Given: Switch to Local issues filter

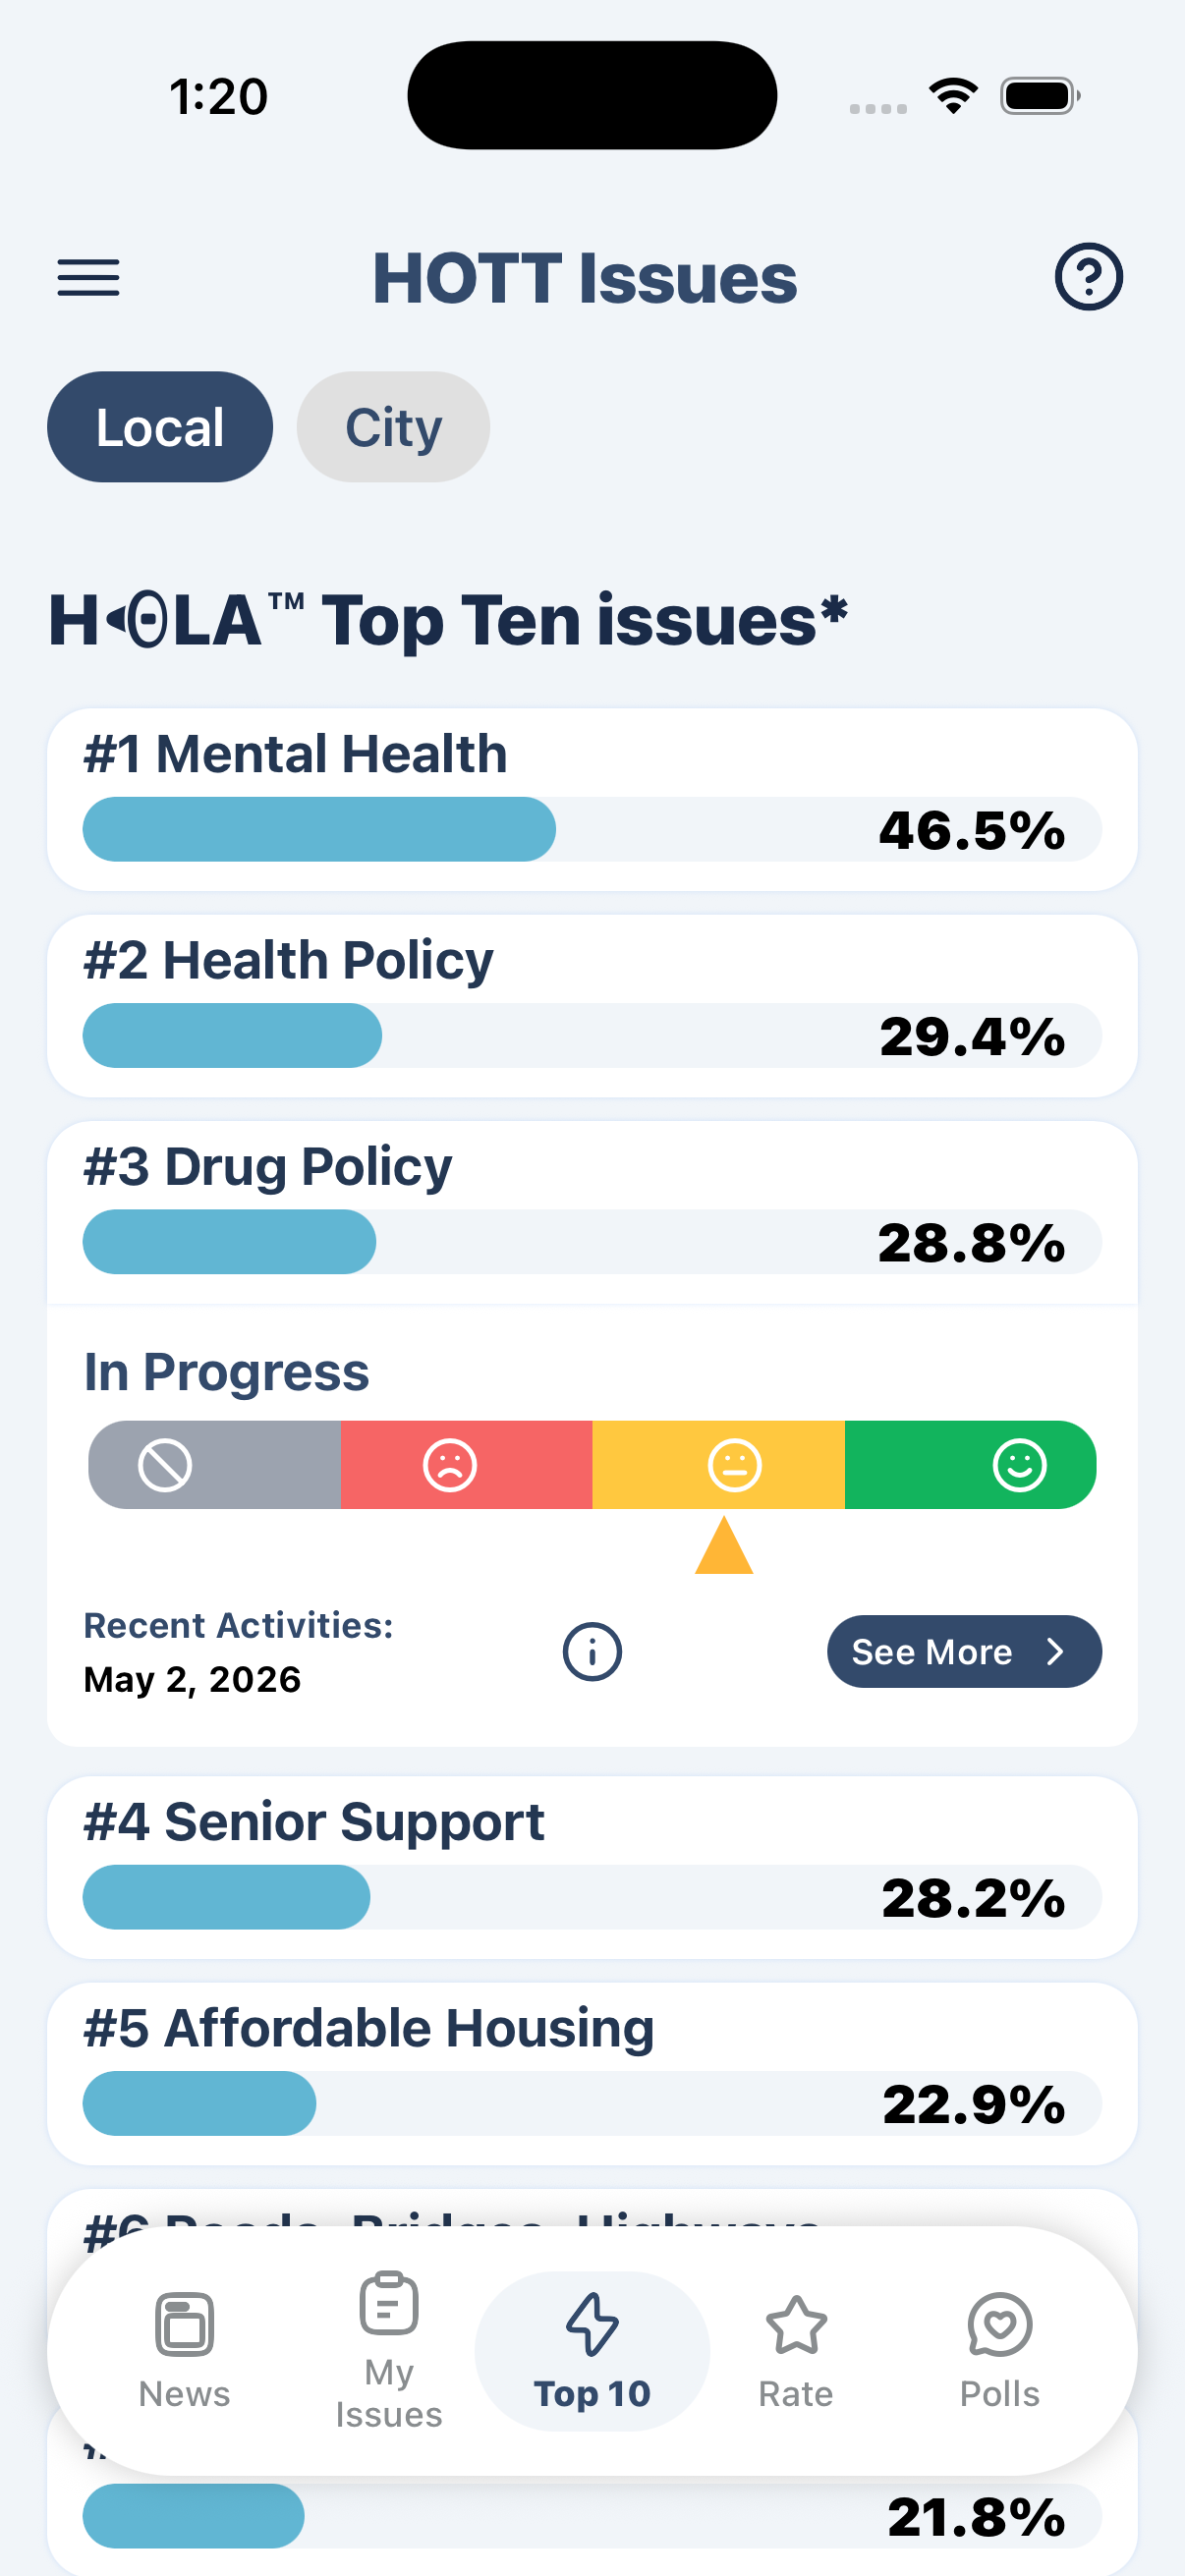Looking at the screenshot, I should pyautogui.click(x=160, y=427).
